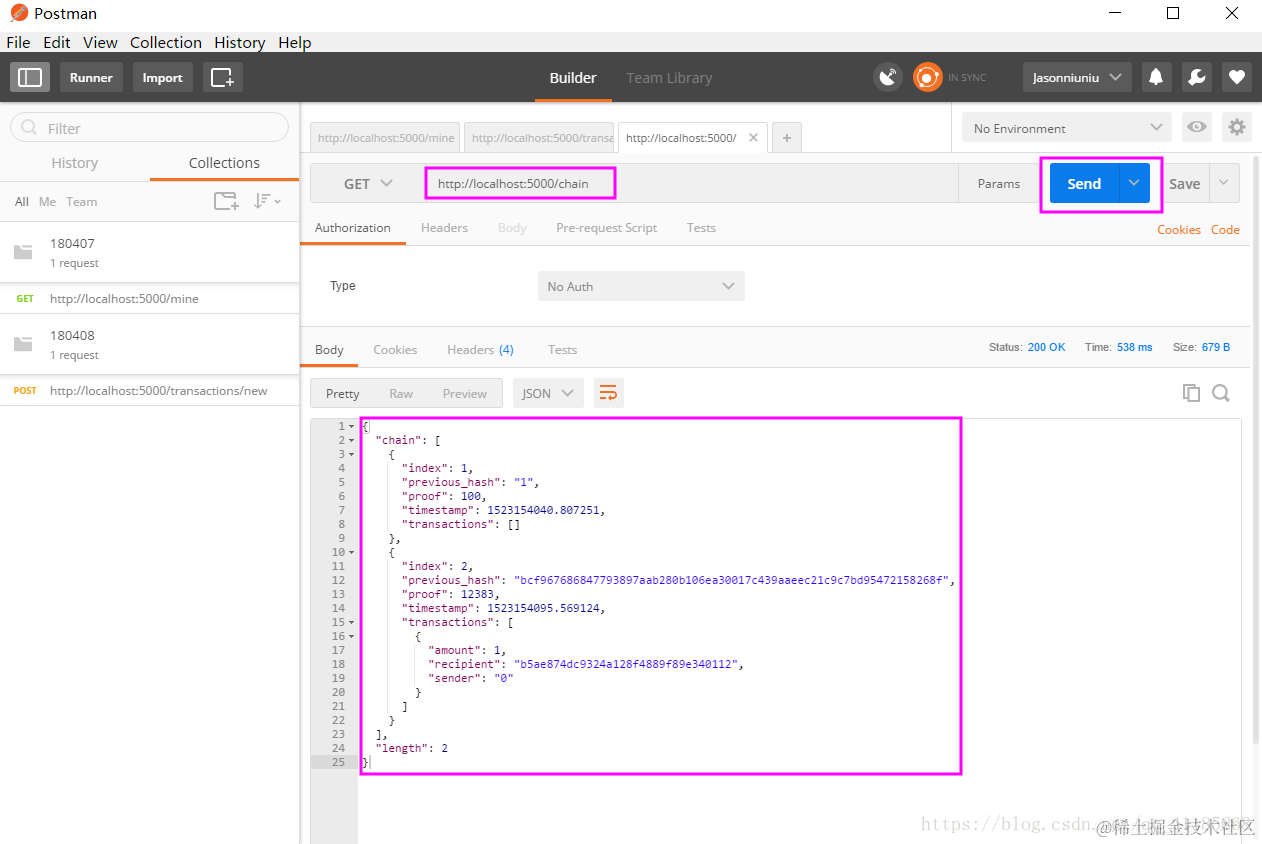Open No Environment dropdown

point(1066,127)
